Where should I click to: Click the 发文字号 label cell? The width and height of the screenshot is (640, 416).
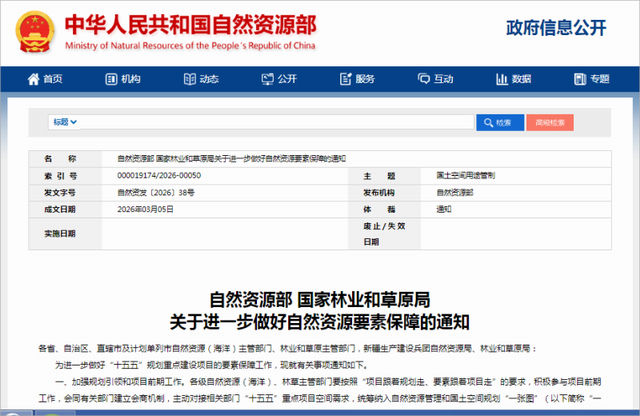pyautogui.click(x=65, y=193)
